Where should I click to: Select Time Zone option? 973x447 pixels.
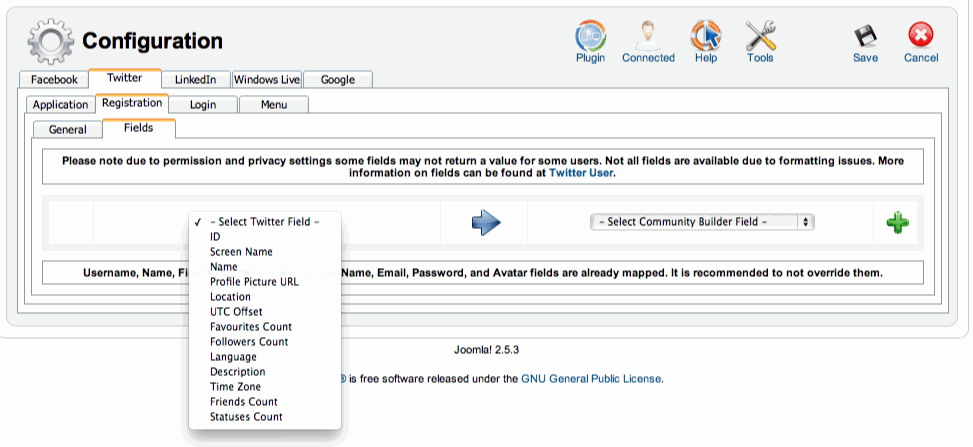coord(265,386)
